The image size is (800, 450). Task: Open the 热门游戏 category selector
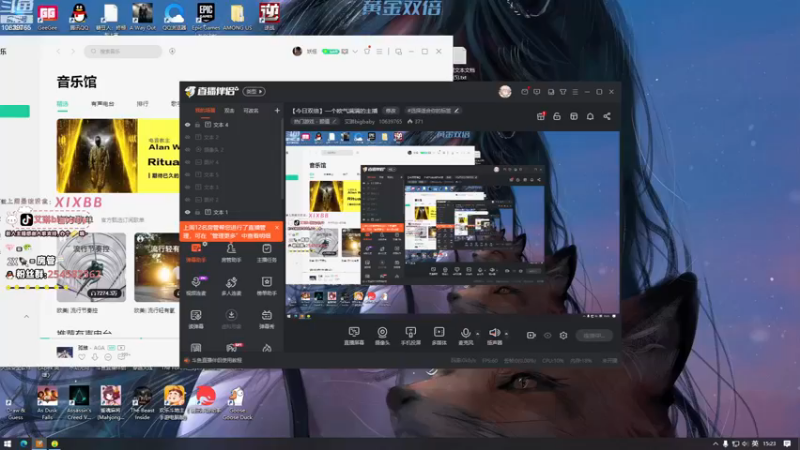tap(315, 121)
